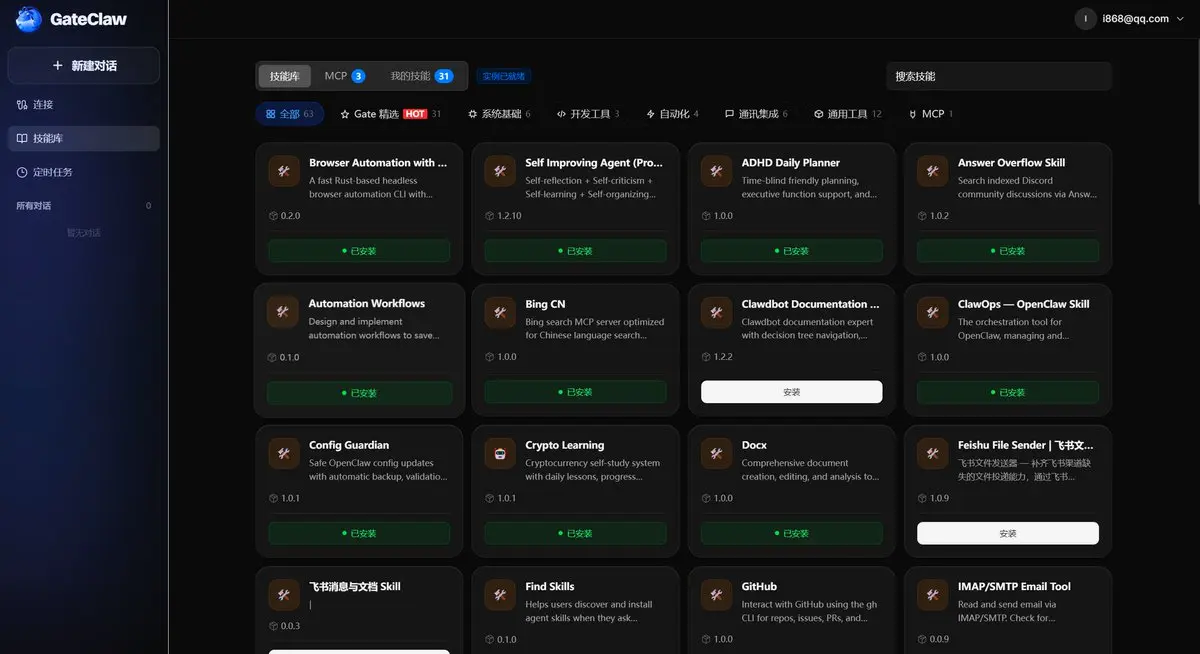The width and height of the screenshot is (1200, 654).
Task: Click 已安装 button on Bing CN card
Action: [x=575, y=392]
